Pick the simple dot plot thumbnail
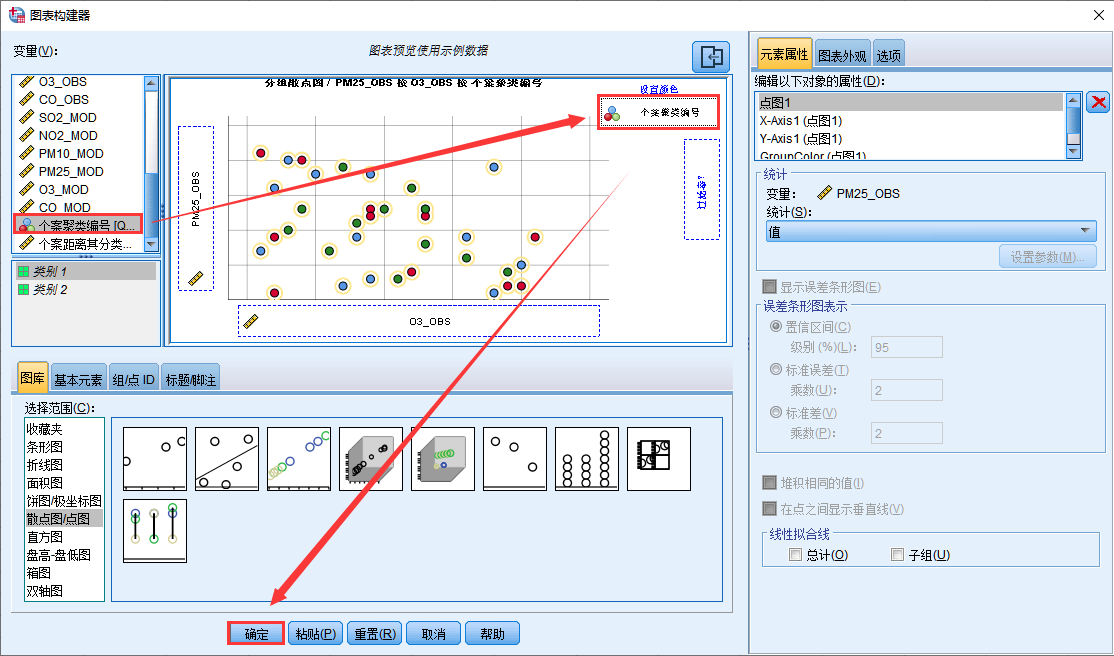 click(x=587, y=458)
